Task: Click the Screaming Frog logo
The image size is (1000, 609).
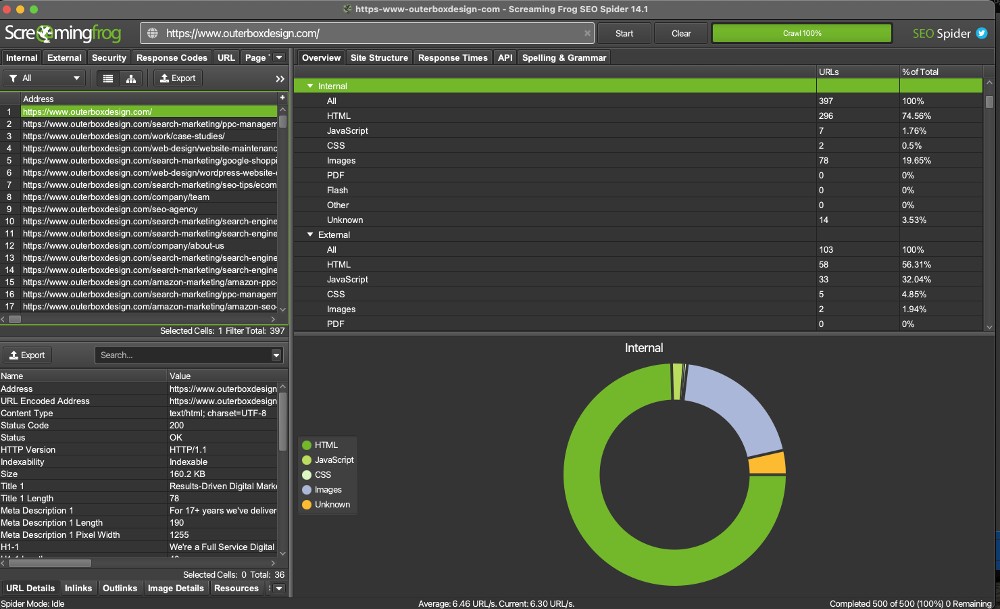Action: click(62, 33)
